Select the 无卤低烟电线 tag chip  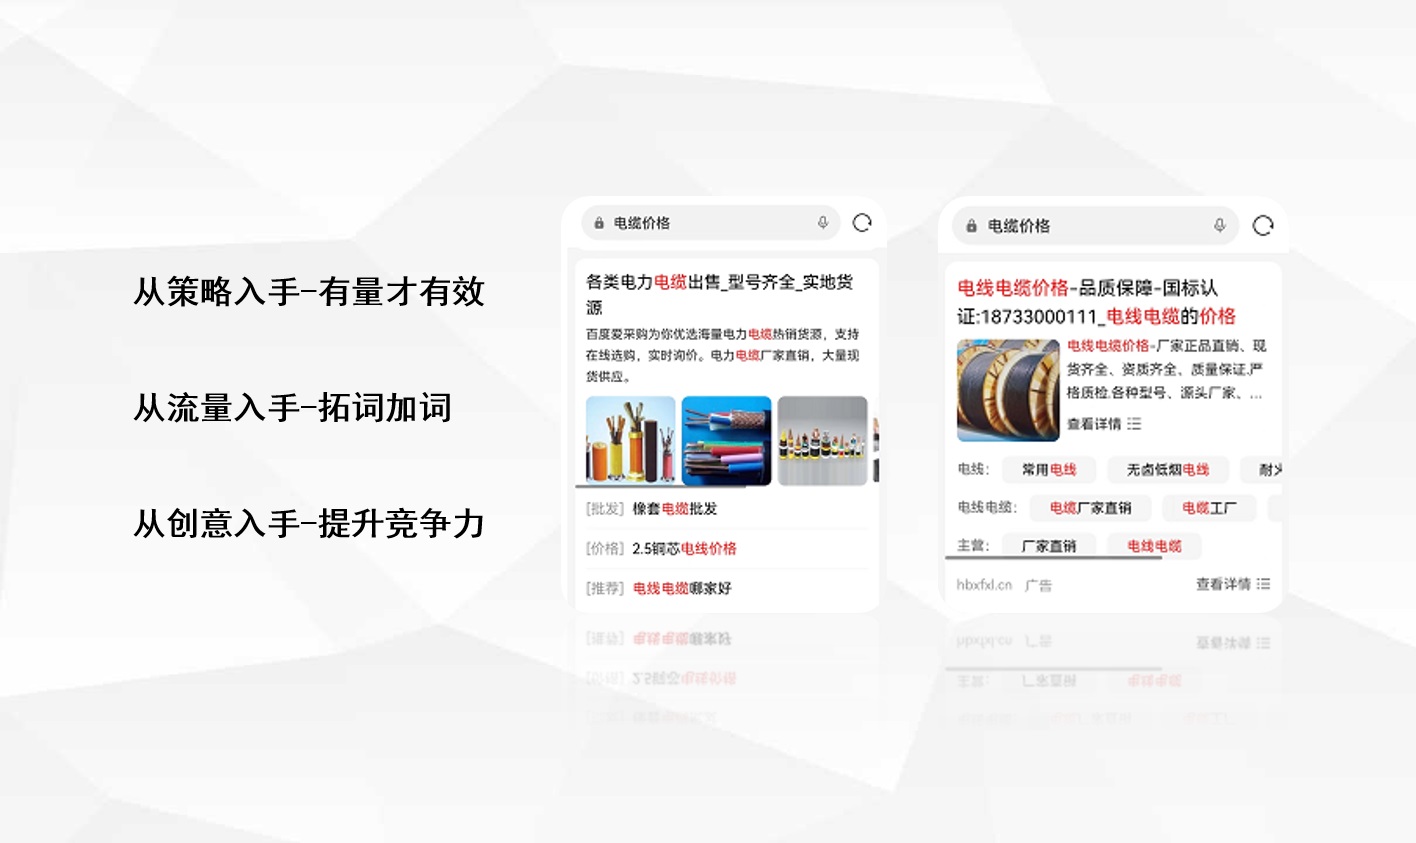pos(1169,469)
